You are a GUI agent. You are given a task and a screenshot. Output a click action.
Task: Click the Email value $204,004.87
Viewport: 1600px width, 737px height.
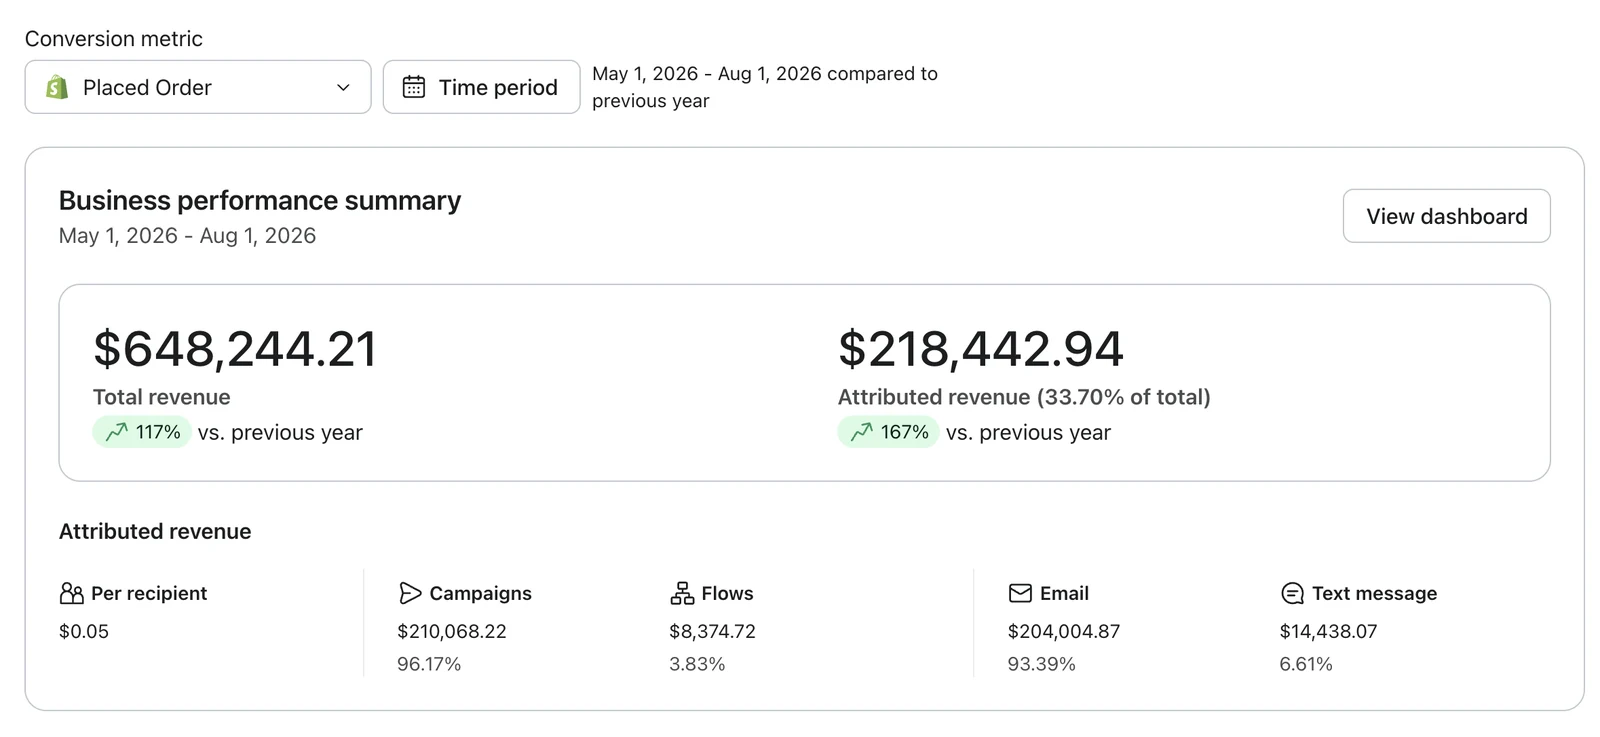[x=1064, y=631]
